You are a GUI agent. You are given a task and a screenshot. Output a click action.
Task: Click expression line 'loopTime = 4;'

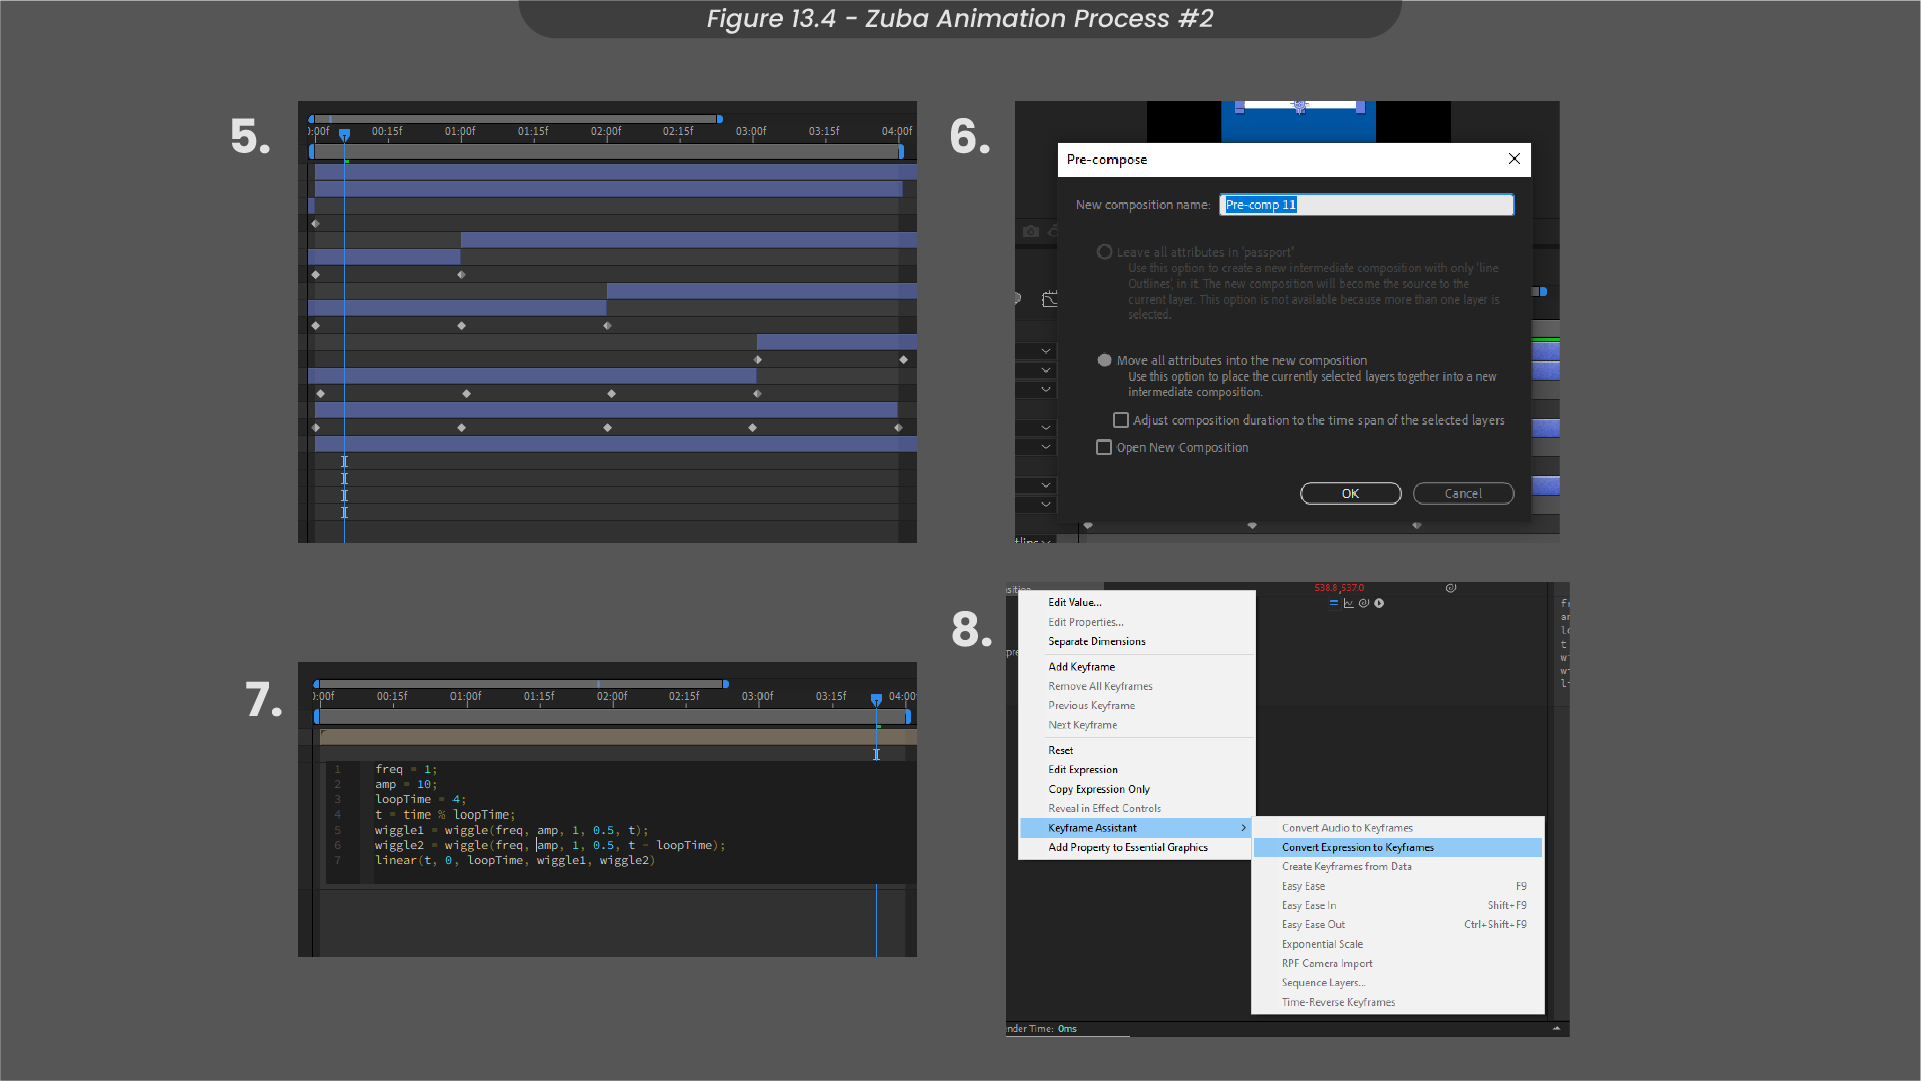[420, 799]
